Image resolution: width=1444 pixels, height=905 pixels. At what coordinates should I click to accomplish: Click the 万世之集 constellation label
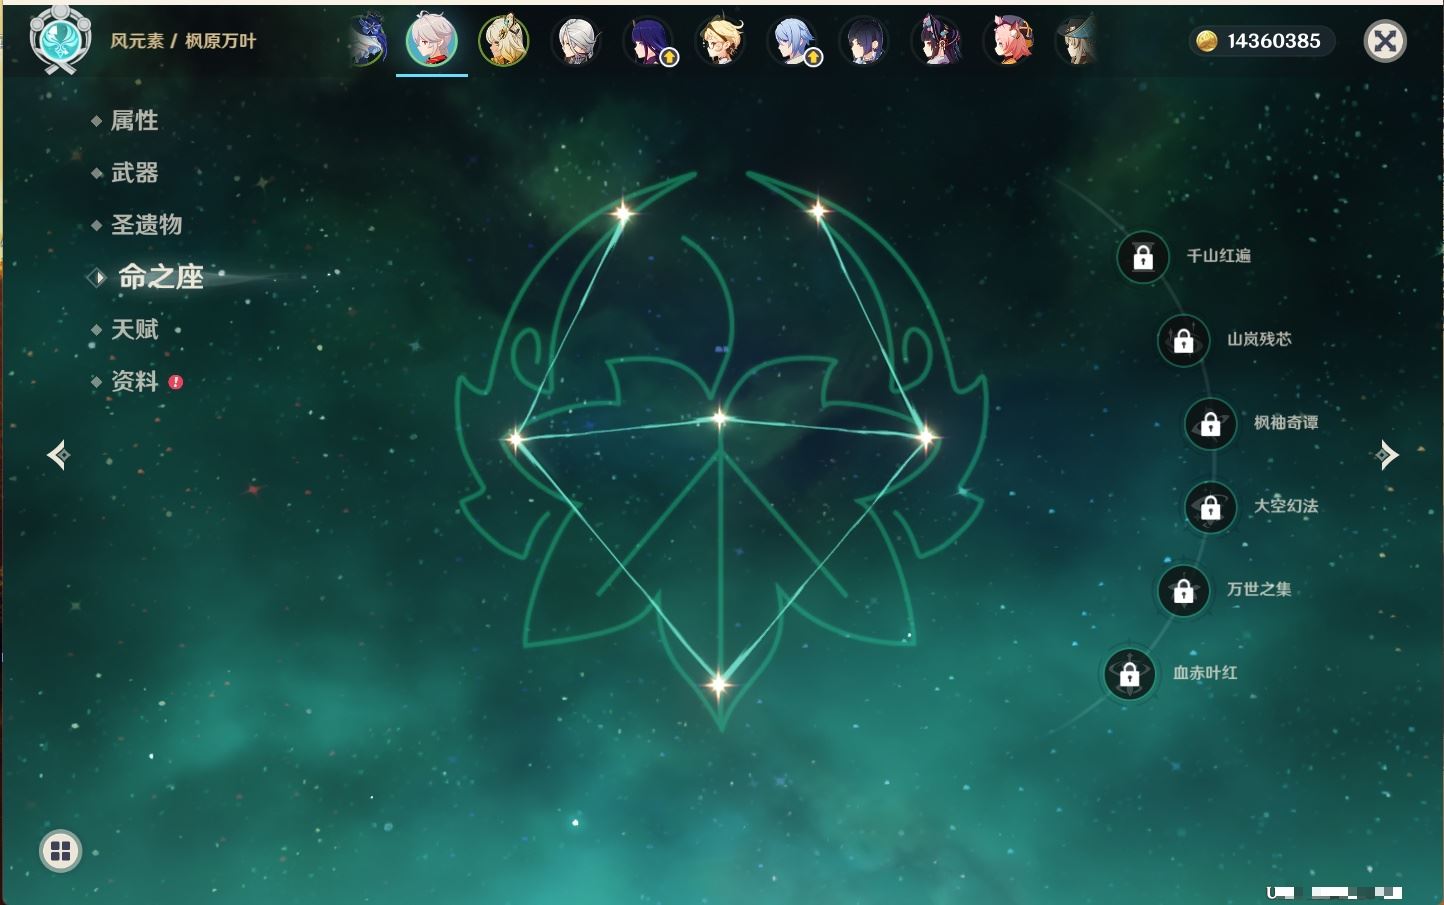click(x=1259, y=589)
